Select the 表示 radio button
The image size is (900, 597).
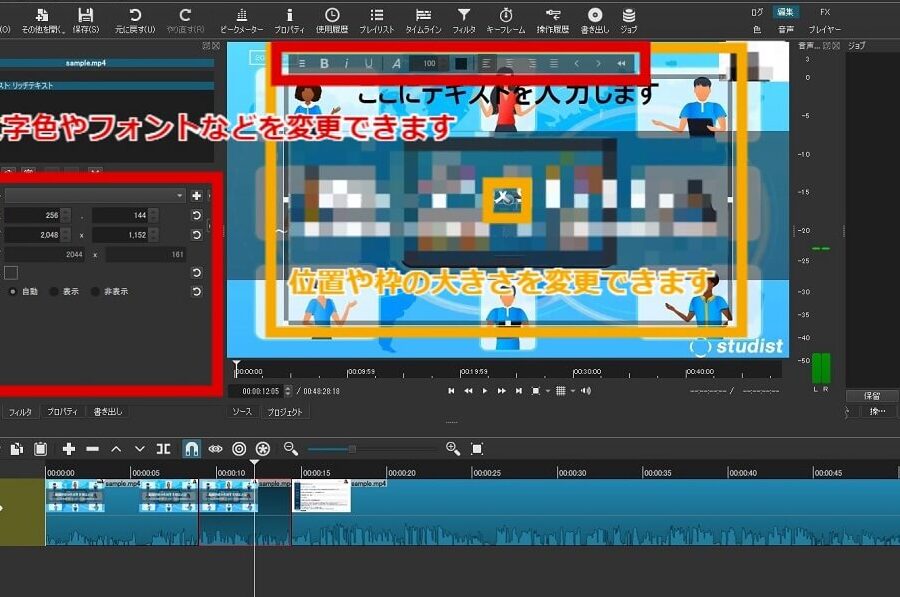tap(55, 291)
